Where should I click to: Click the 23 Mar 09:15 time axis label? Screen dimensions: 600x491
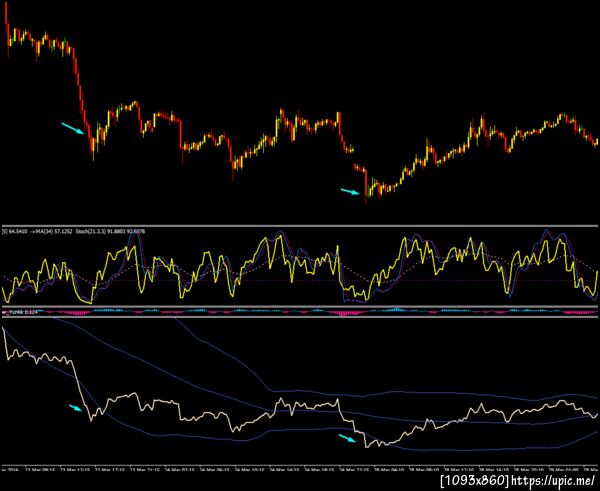point(40,470)
